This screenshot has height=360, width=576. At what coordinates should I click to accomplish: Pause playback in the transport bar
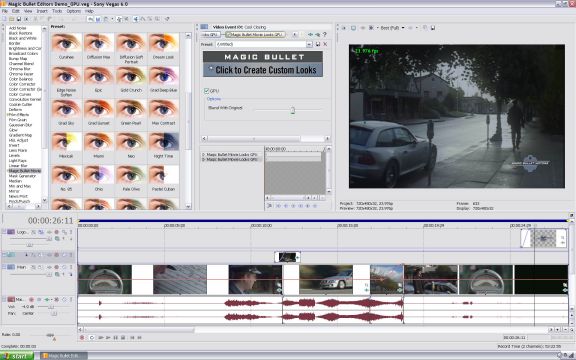pyautogui.click(x=115, y=338)
